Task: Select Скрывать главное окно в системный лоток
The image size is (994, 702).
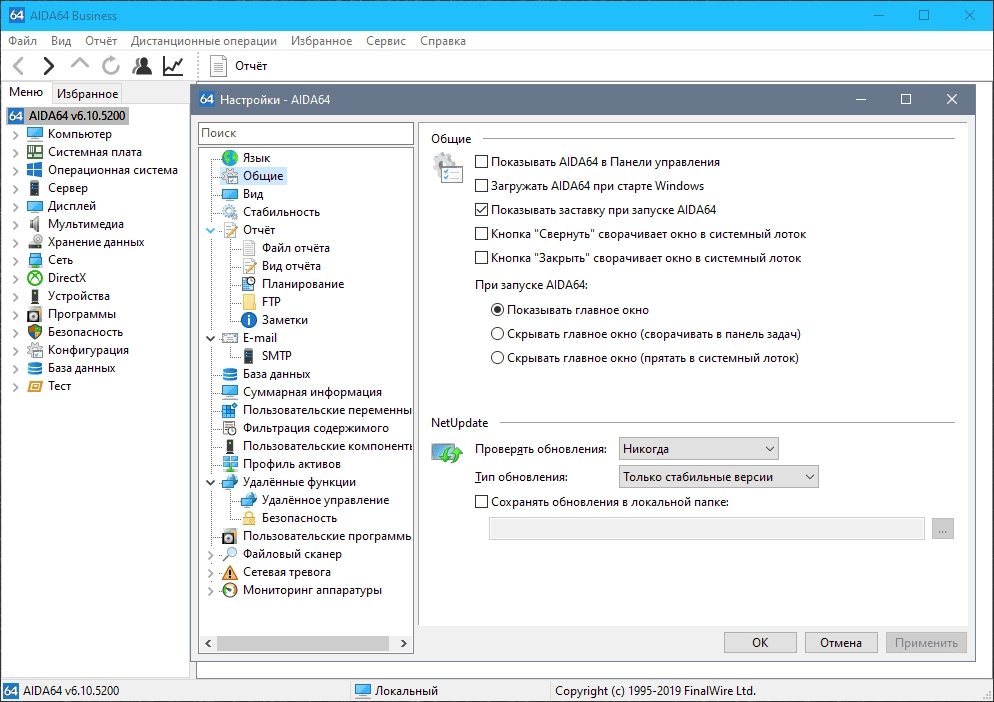Action: [498, 358]
